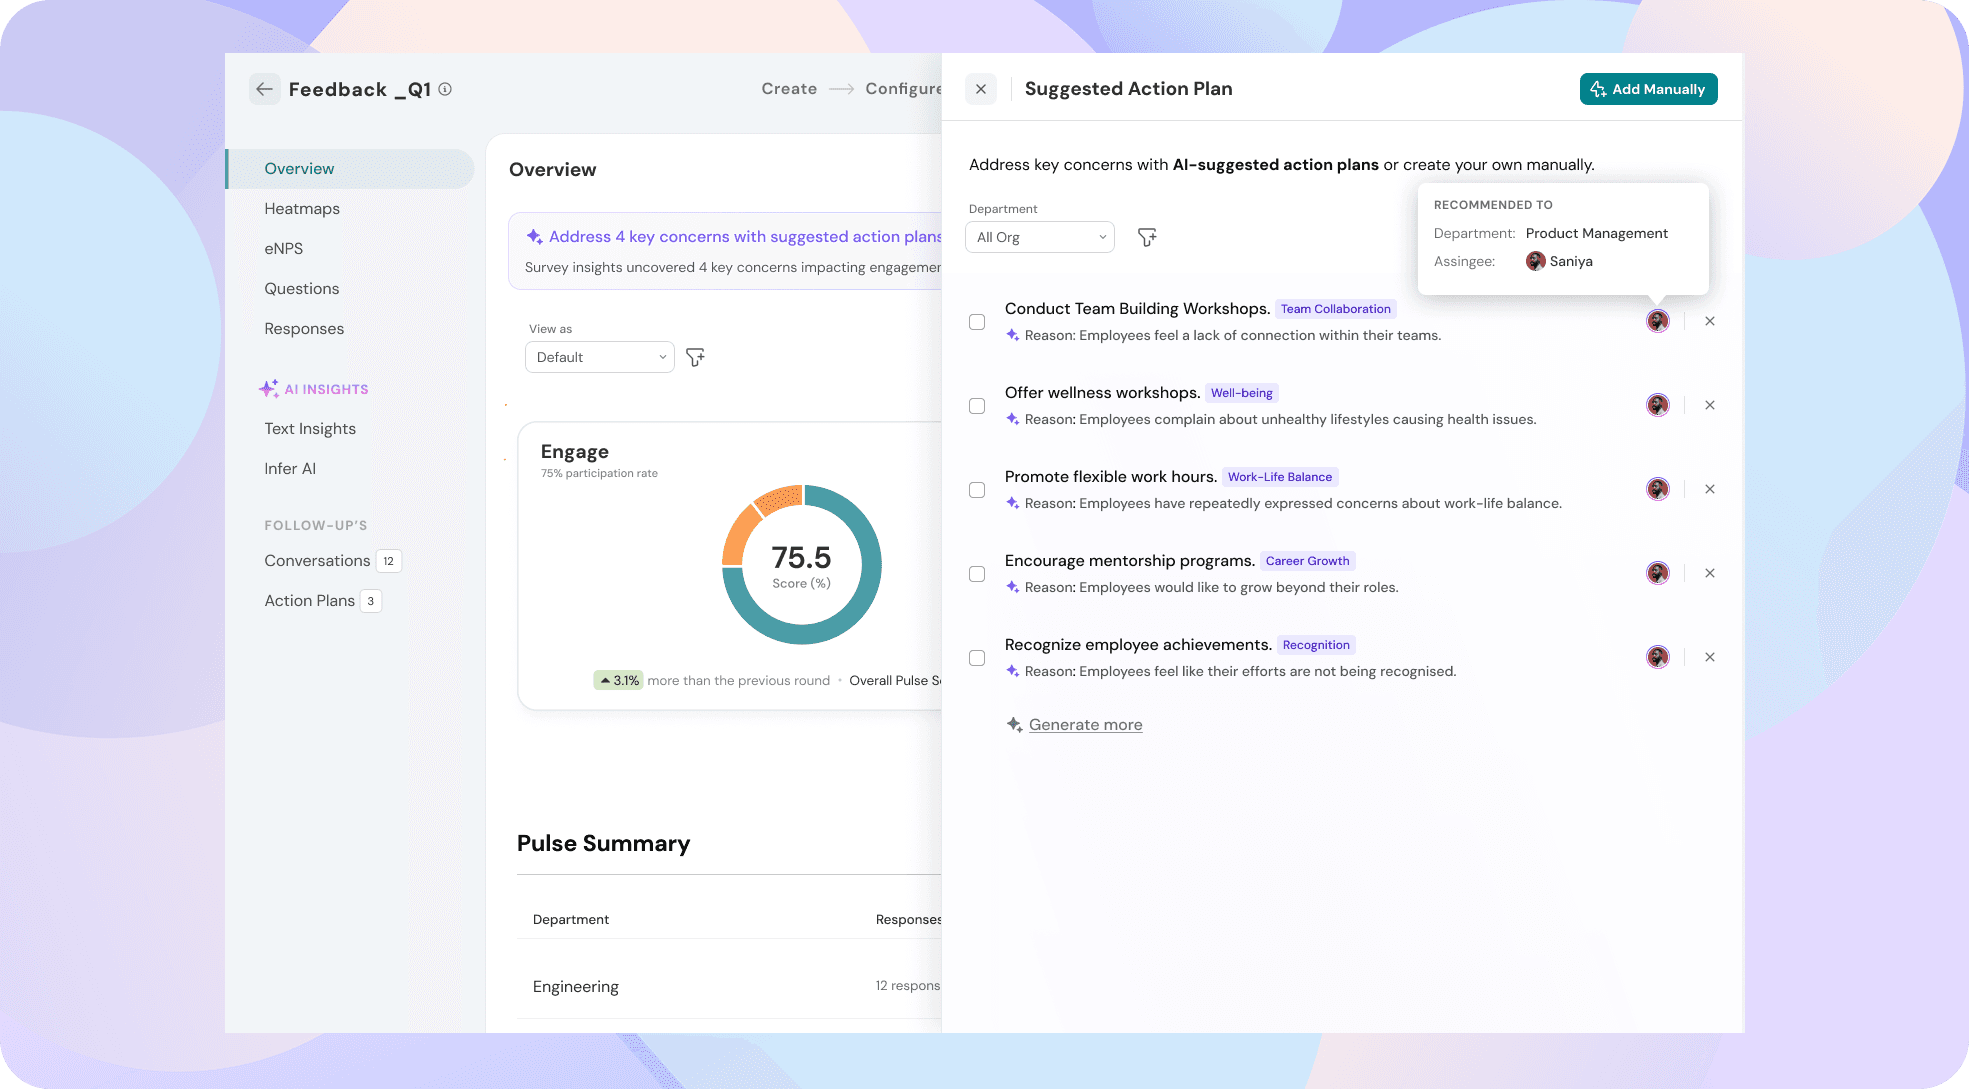Viewport: 1969px width, 1089px height.
Task: Click the AI Insights sparkle icon
Action: click(x=269, y=389)
